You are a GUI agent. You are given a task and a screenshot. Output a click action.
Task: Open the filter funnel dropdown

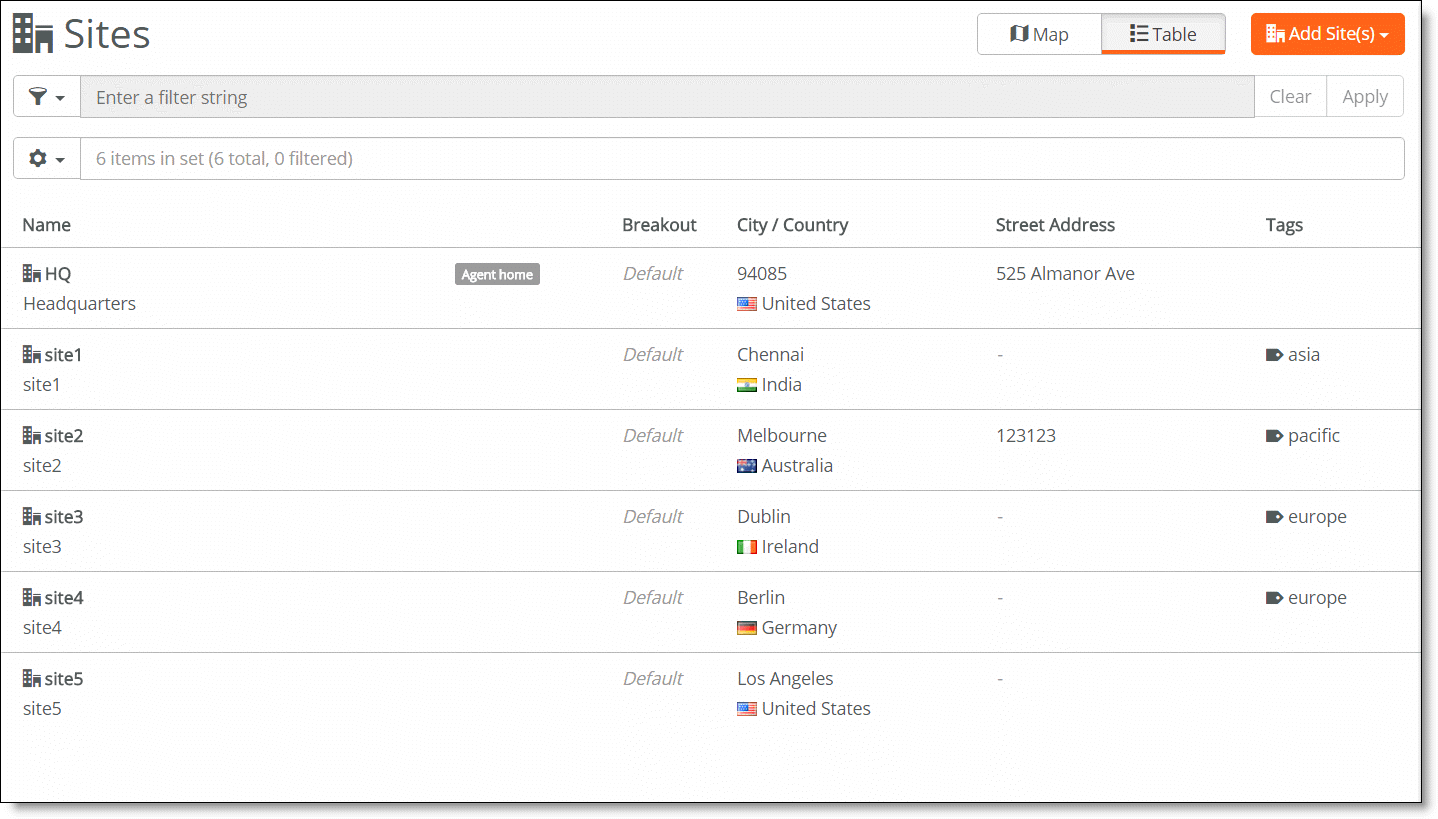tap(47, 97)
